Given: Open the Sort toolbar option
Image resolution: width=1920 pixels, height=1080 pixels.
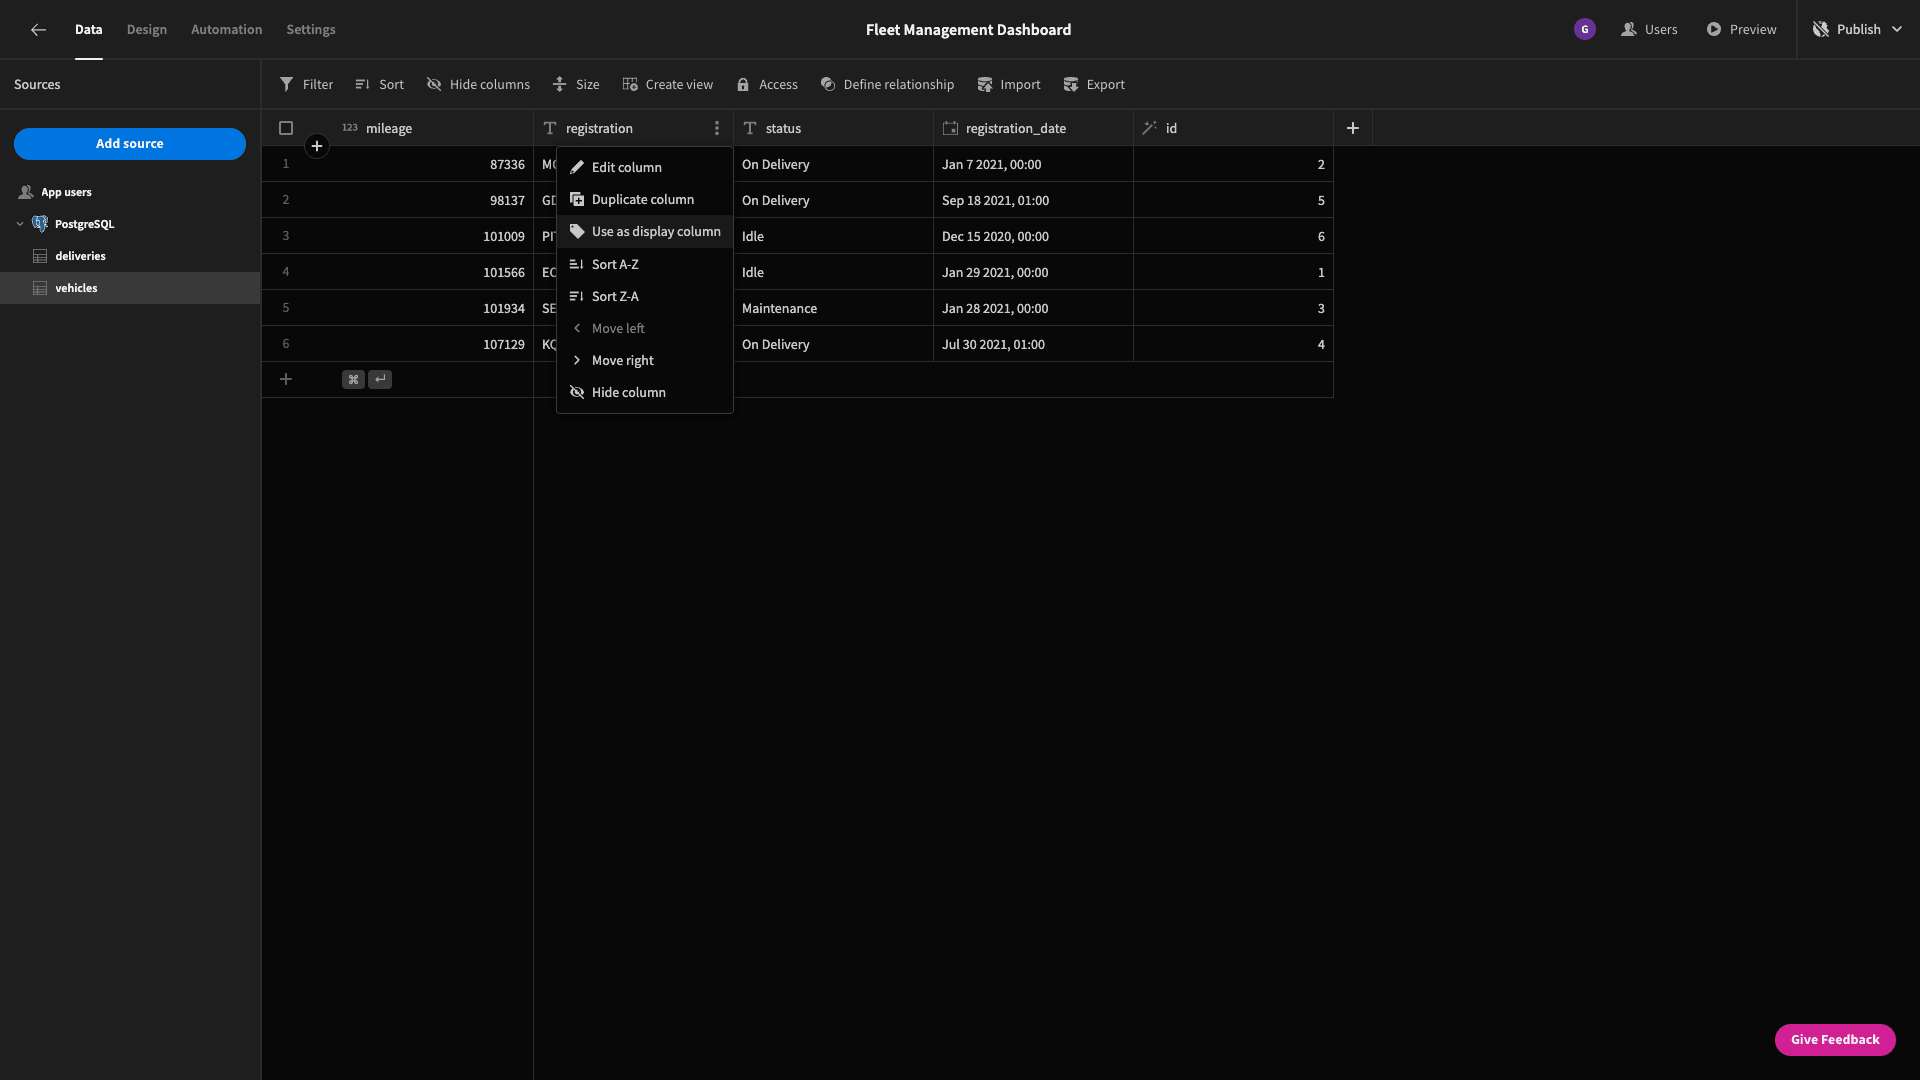Looking at the screenshot, I should 379,85.
